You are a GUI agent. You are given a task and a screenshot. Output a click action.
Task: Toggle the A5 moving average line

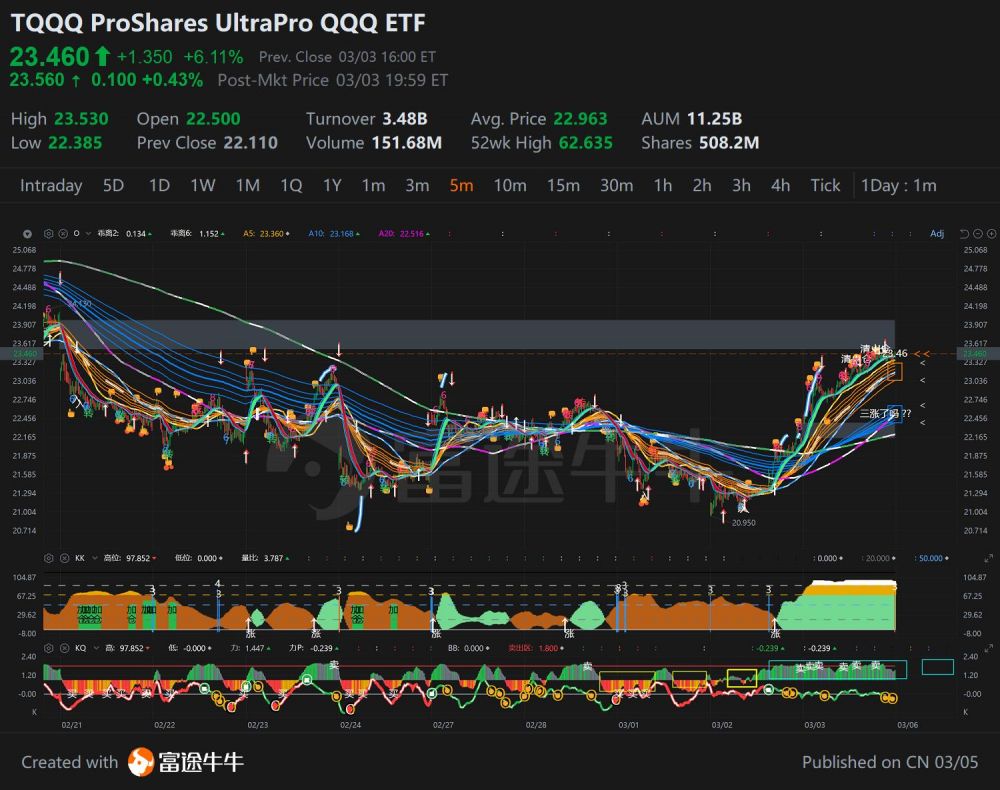click(264, 233)
